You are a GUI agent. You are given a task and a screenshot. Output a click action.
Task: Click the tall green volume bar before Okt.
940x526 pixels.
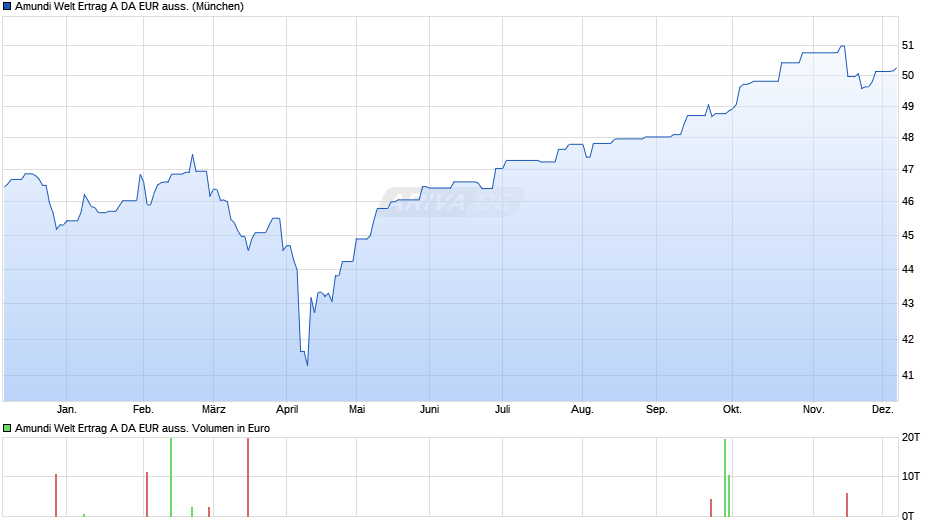pos(725,478)
